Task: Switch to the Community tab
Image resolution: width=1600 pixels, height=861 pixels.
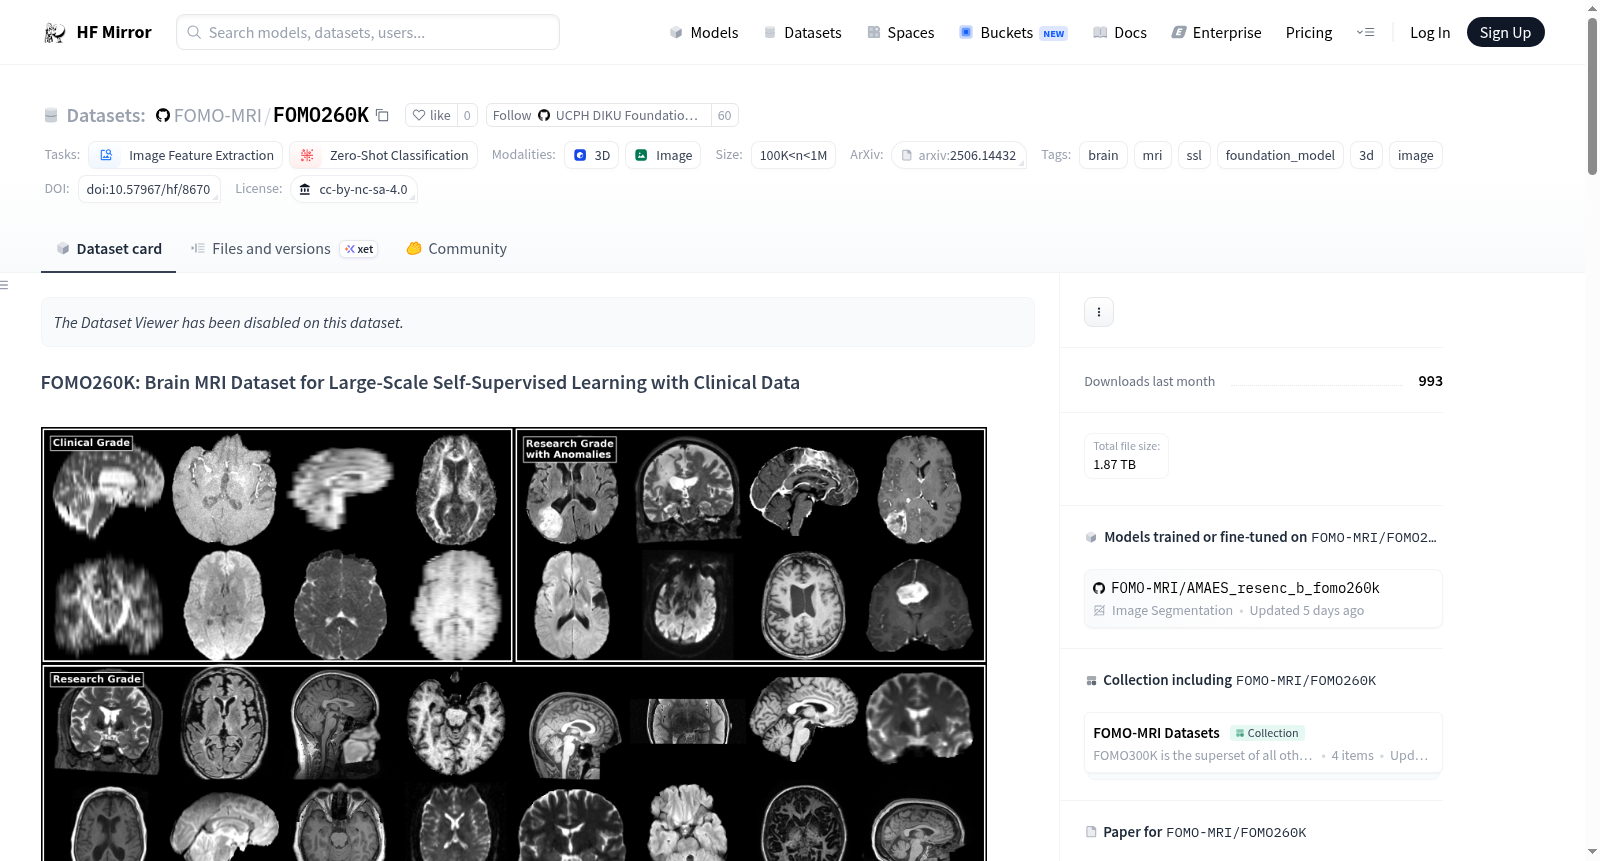Action: pos(456,249)
